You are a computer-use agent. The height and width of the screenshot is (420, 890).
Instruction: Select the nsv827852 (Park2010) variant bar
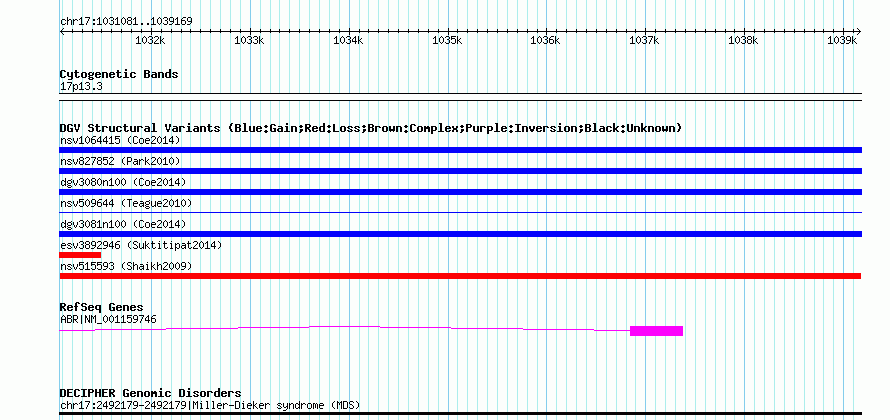tap(460, 171)
